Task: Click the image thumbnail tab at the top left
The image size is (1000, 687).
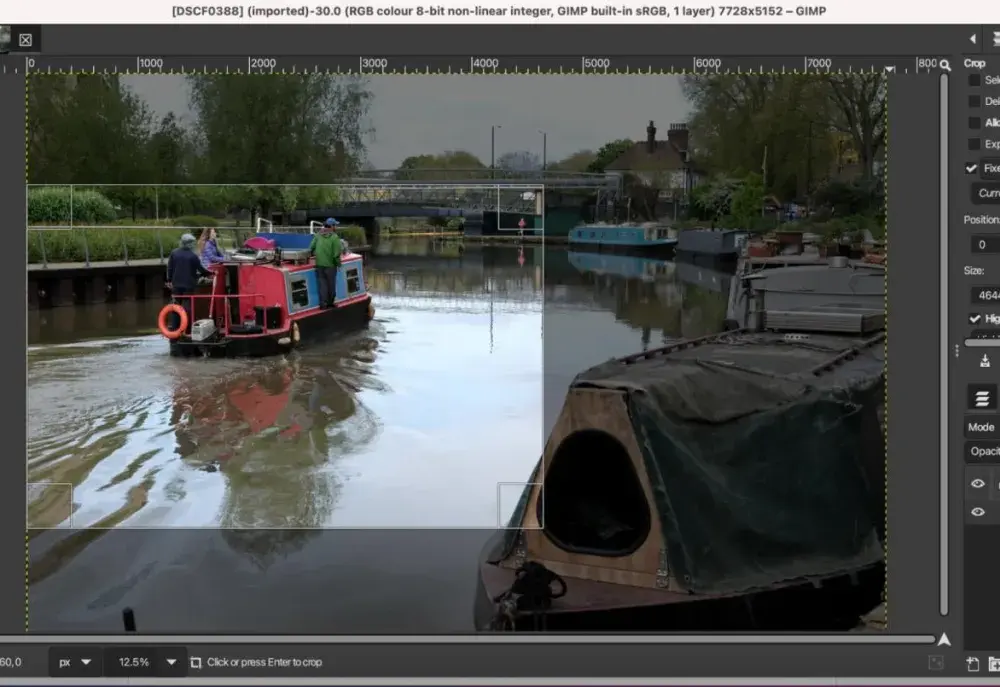Action: (5, 40)
